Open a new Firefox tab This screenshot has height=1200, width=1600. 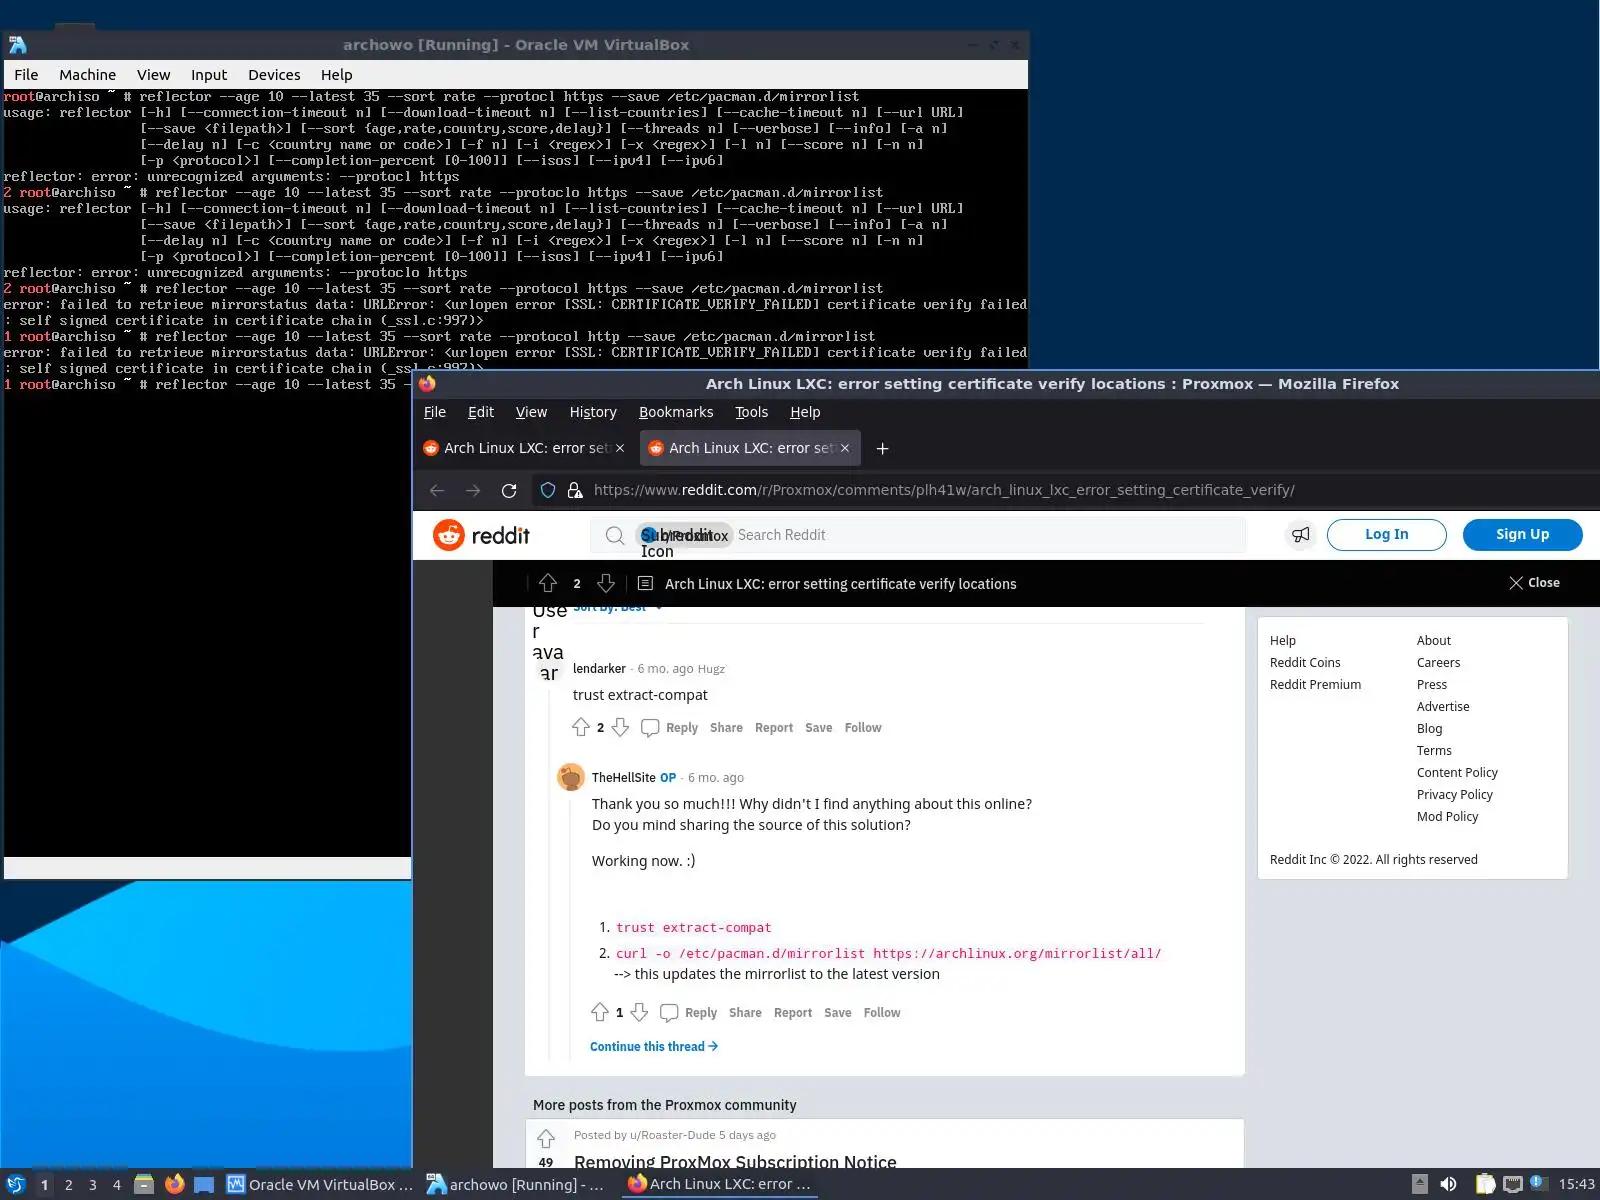pos(882,448)
